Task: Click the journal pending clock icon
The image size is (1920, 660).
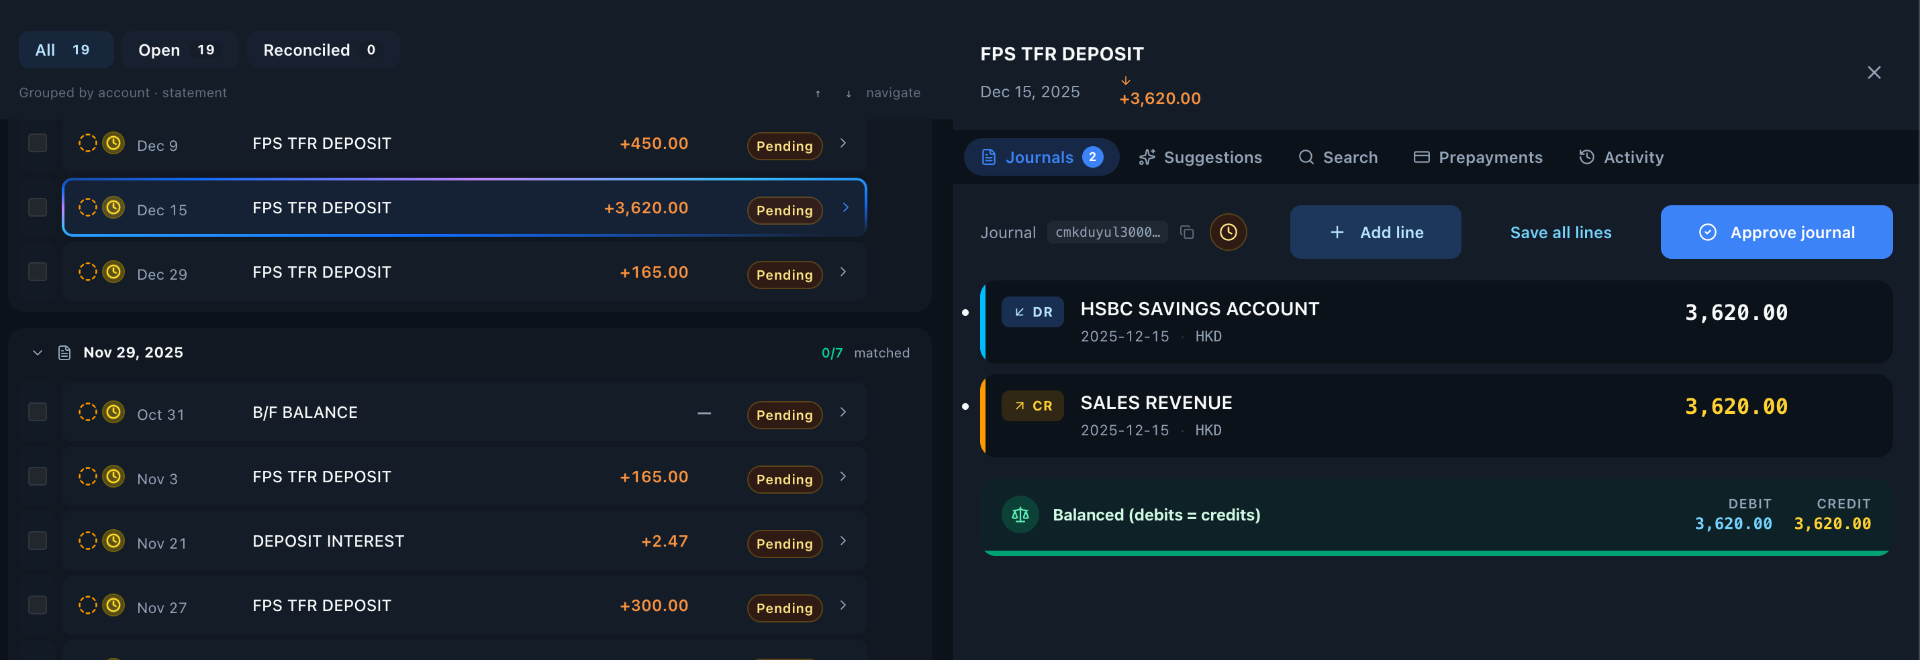Action: tap(1228, 232)
